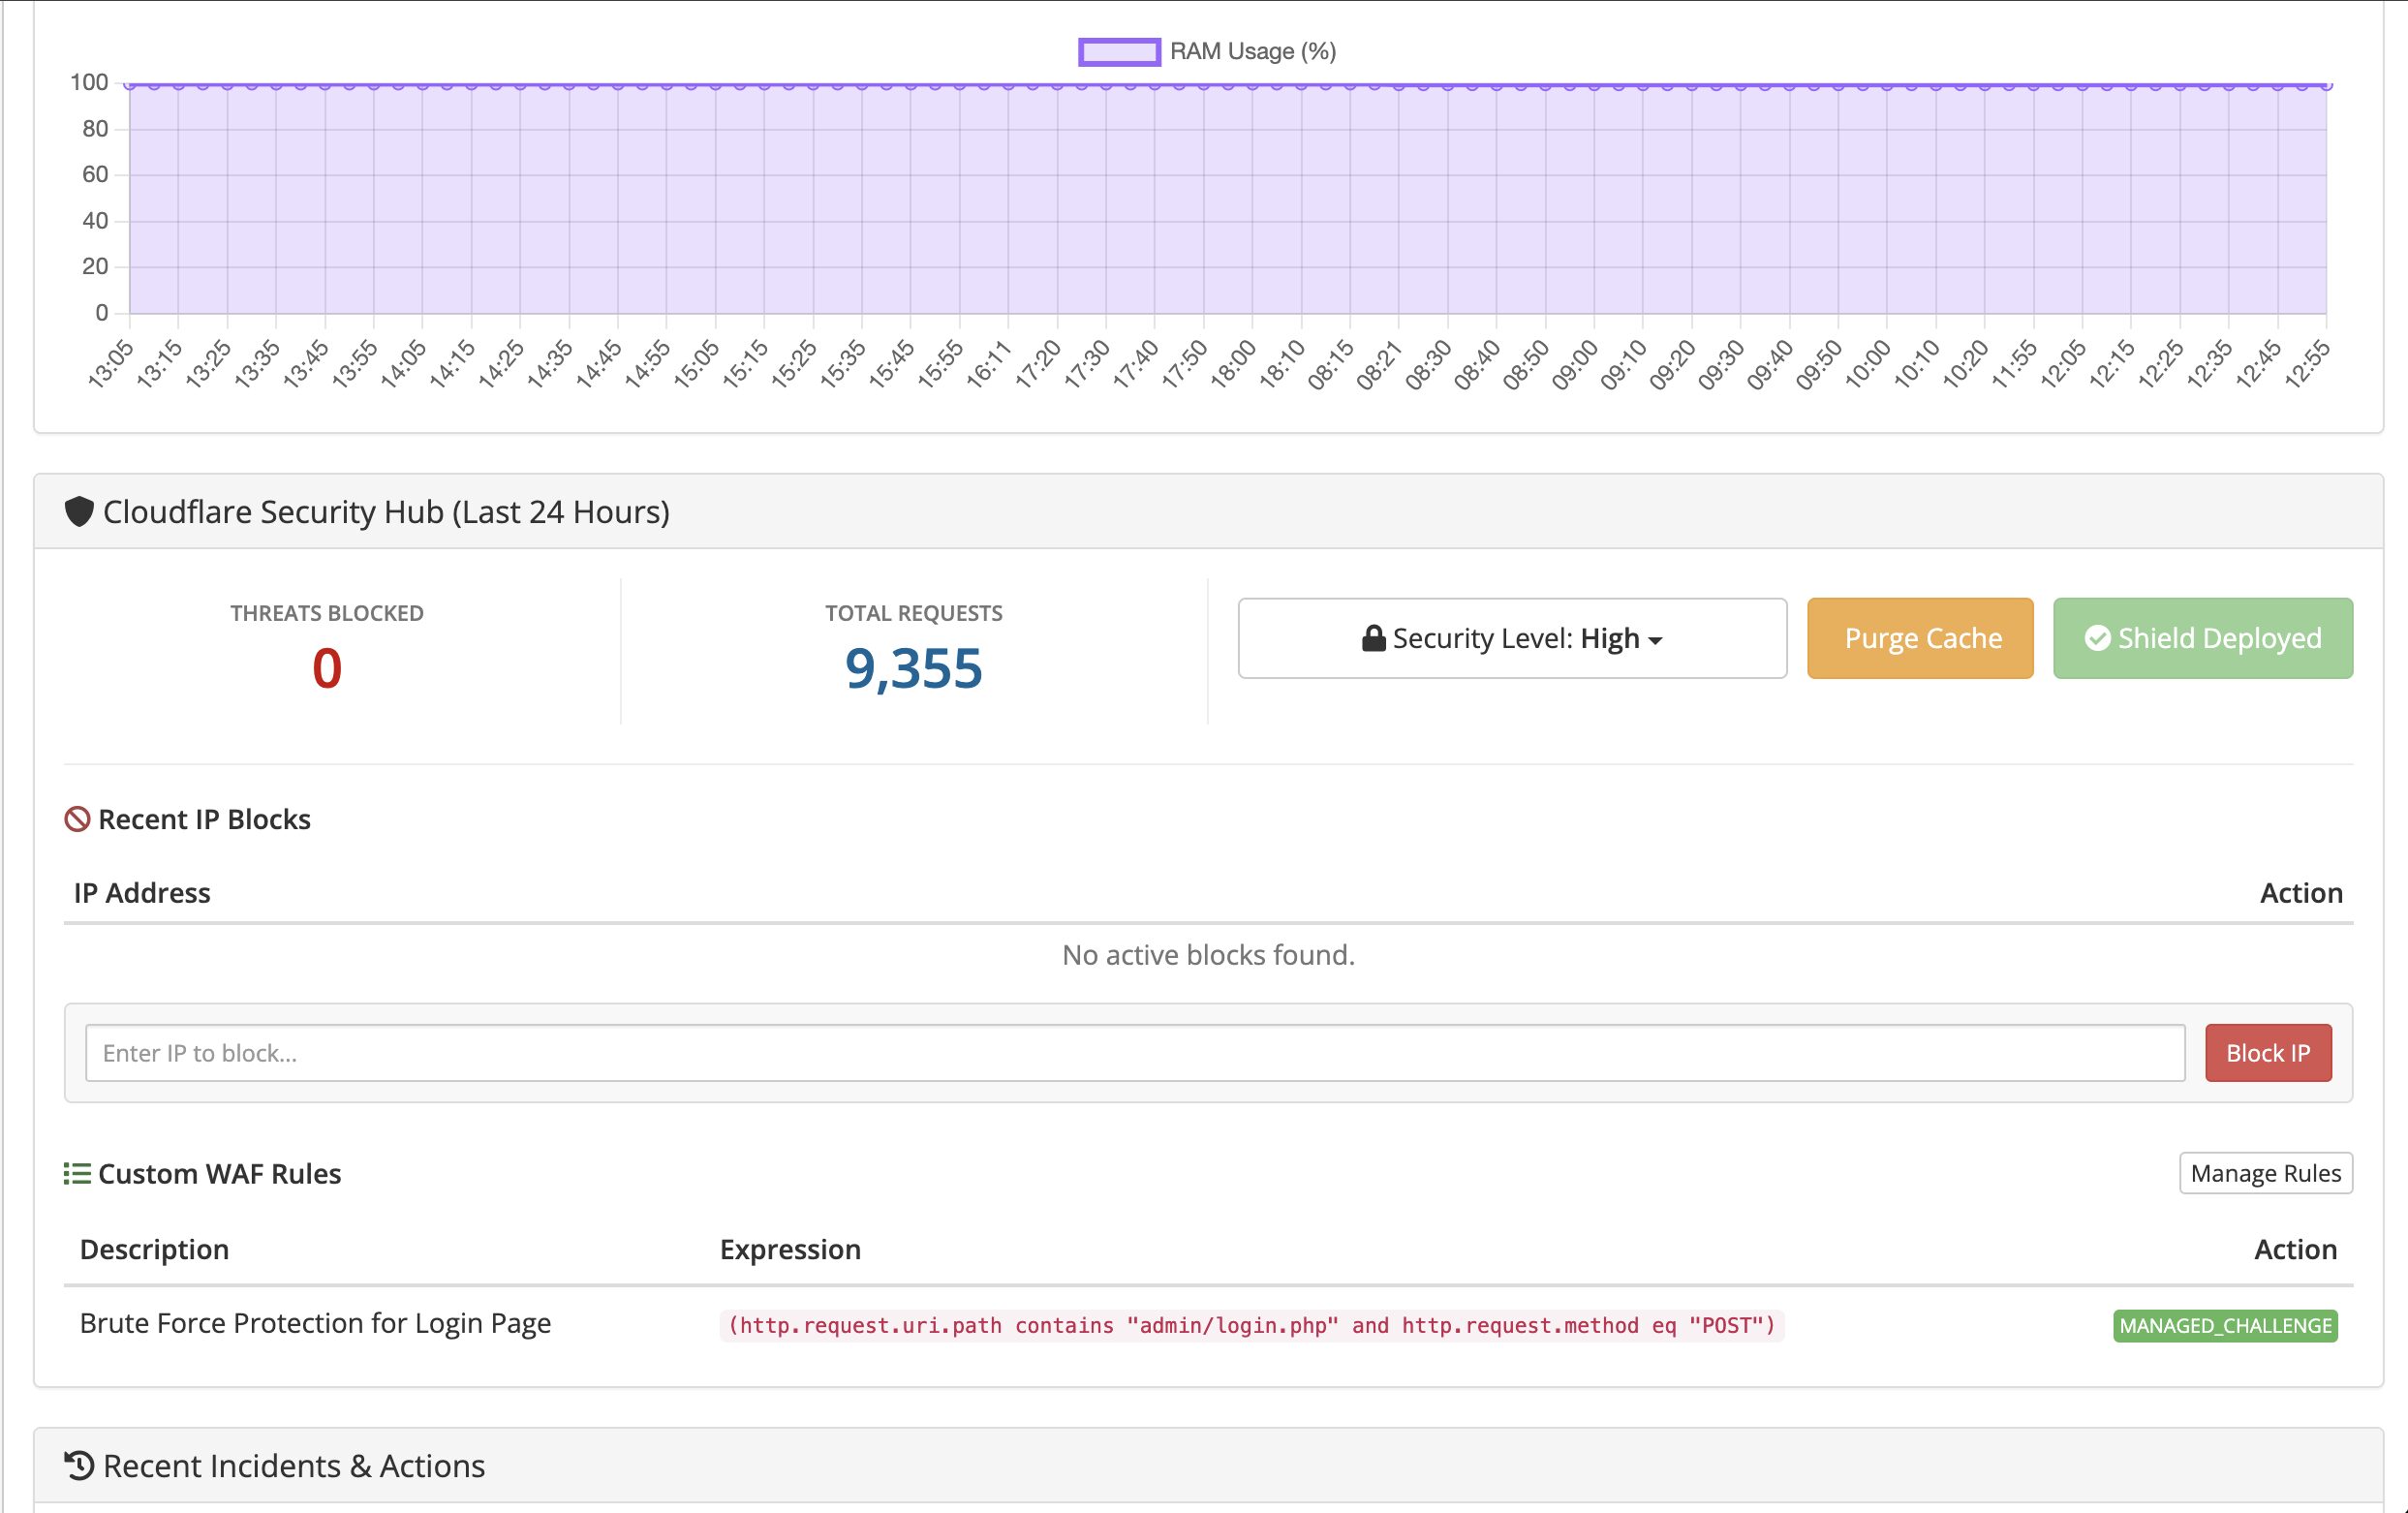Image resolution: width=2408 pixels, height=1513 pixels.
Task: Click the Security Level dropdown caret
Action: 1655,641
